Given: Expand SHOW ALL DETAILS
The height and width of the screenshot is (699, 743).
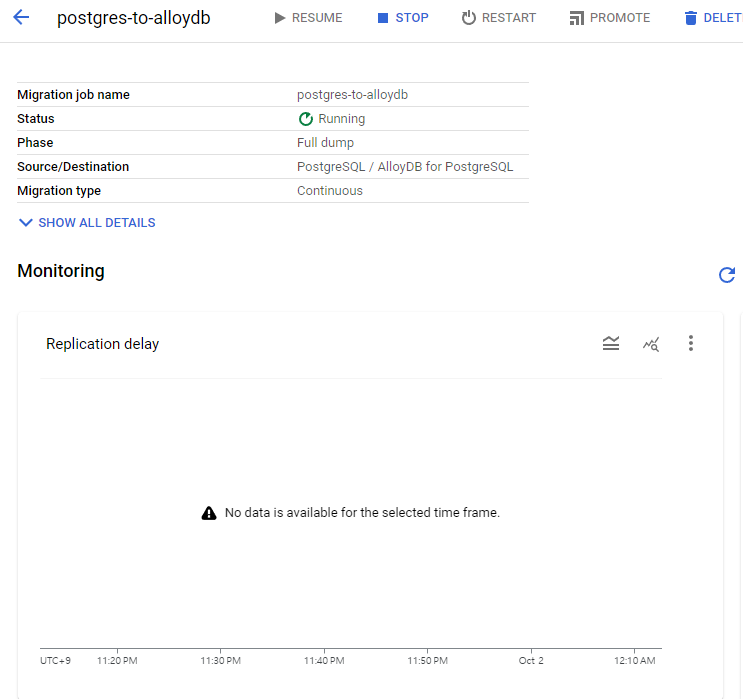Looking at the screenshot, I should (87, 223).
